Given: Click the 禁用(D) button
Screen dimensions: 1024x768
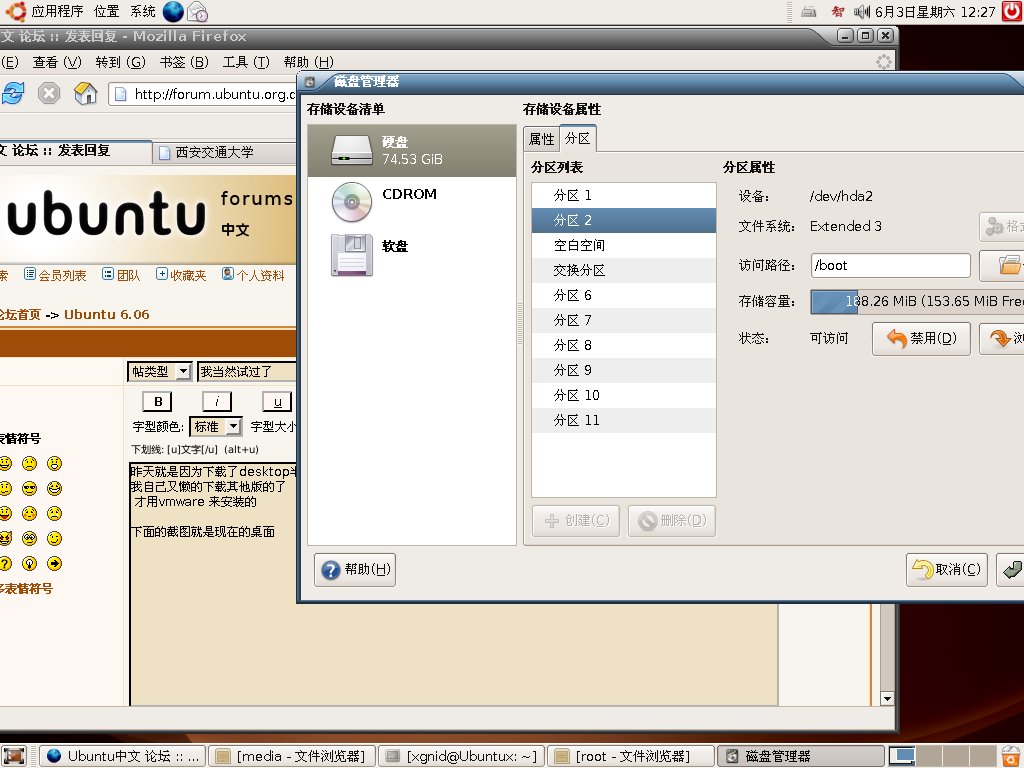Looking at the screenshot, I should click(921, 338).
